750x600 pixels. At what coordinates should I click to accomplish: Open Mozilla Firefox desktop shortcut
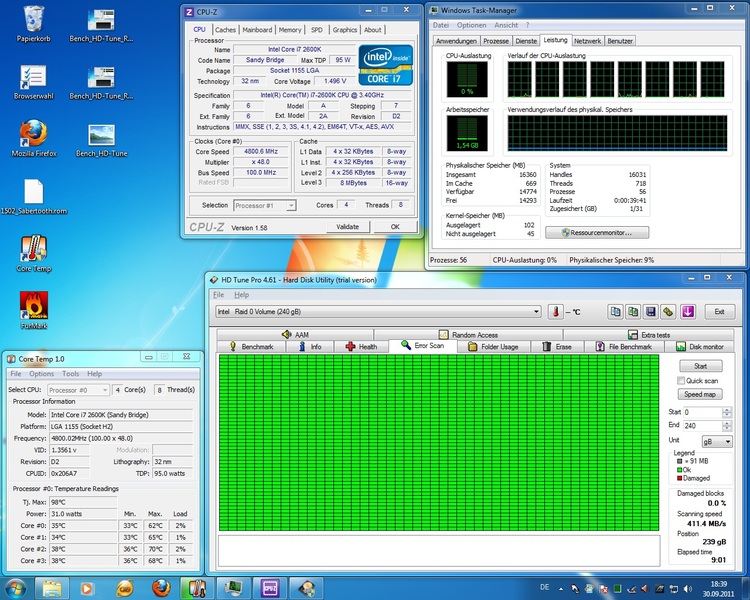click(x=33, y=139)
